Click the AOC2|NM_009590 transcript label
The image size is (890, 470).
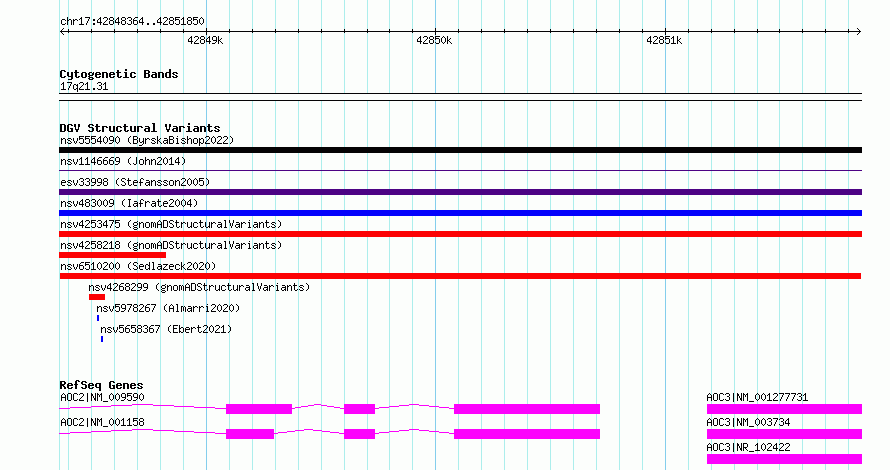coord(102,397)
